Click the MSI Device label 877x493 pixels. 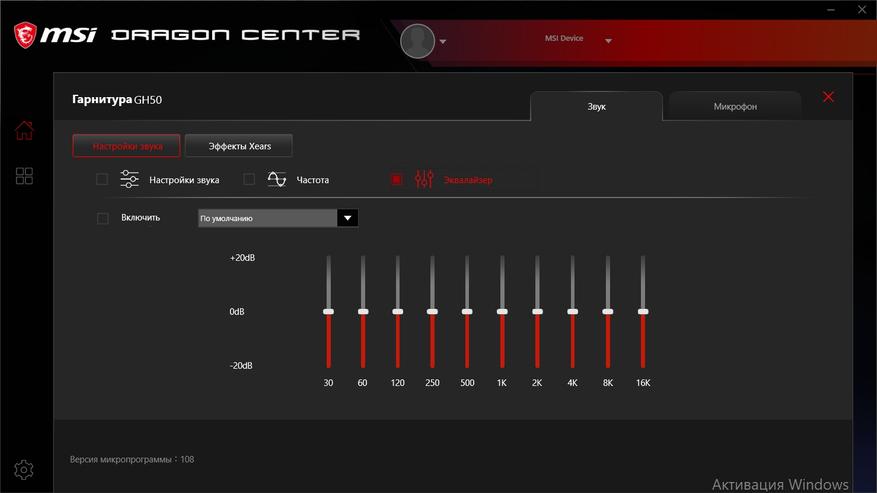point(564,38)
